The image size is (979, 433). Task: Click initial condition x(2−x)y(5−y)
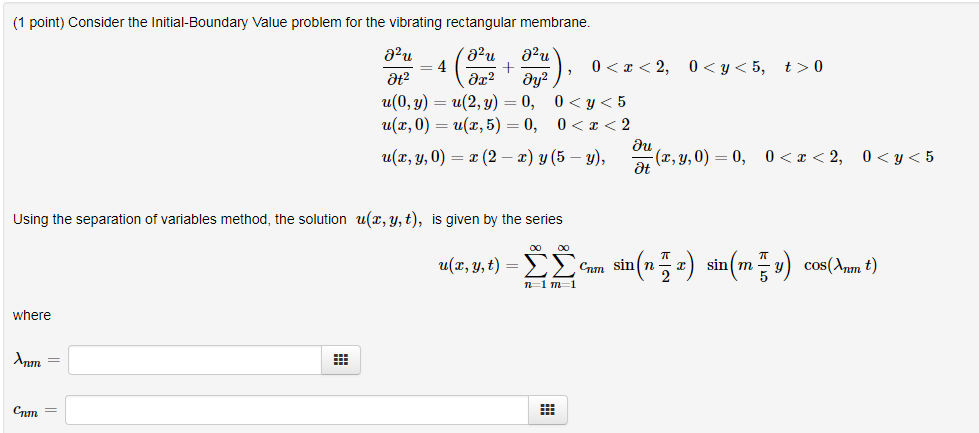point(493,157)
